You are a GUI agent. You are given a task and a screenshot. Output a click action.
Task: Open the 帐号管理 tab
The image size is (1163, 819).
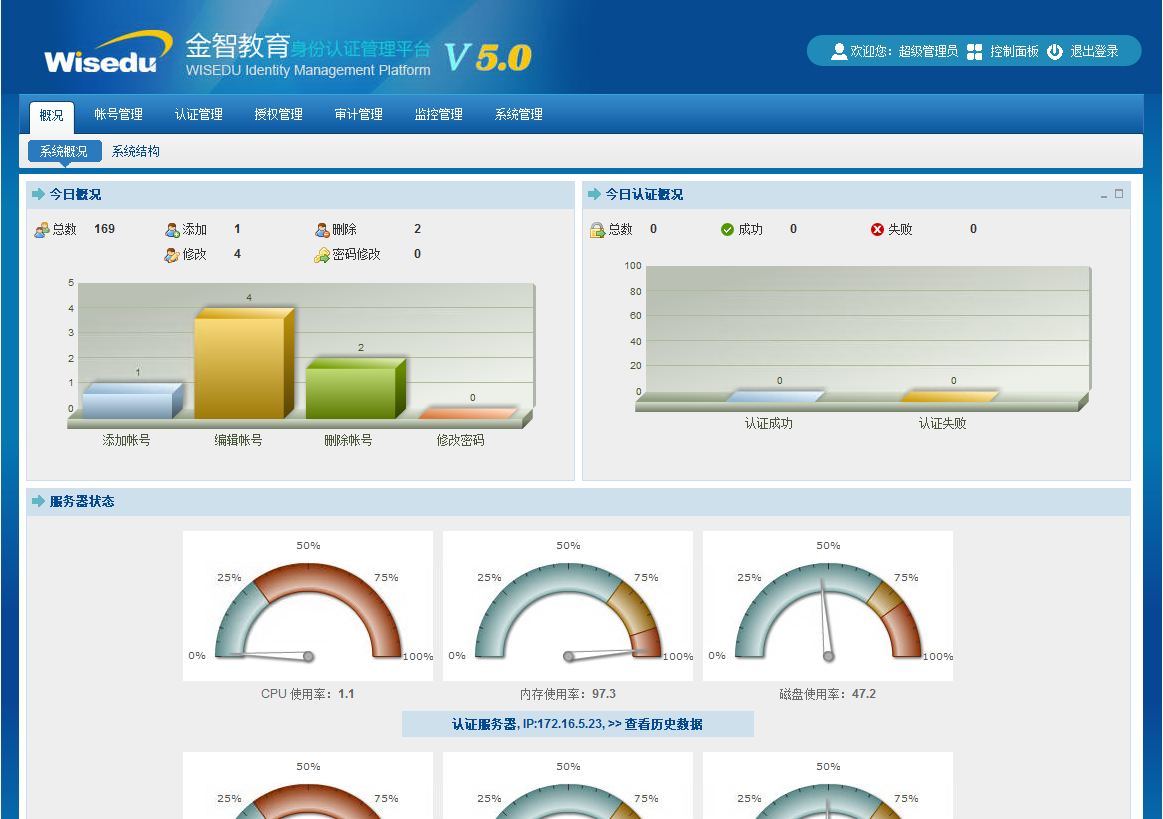point(118,115)
